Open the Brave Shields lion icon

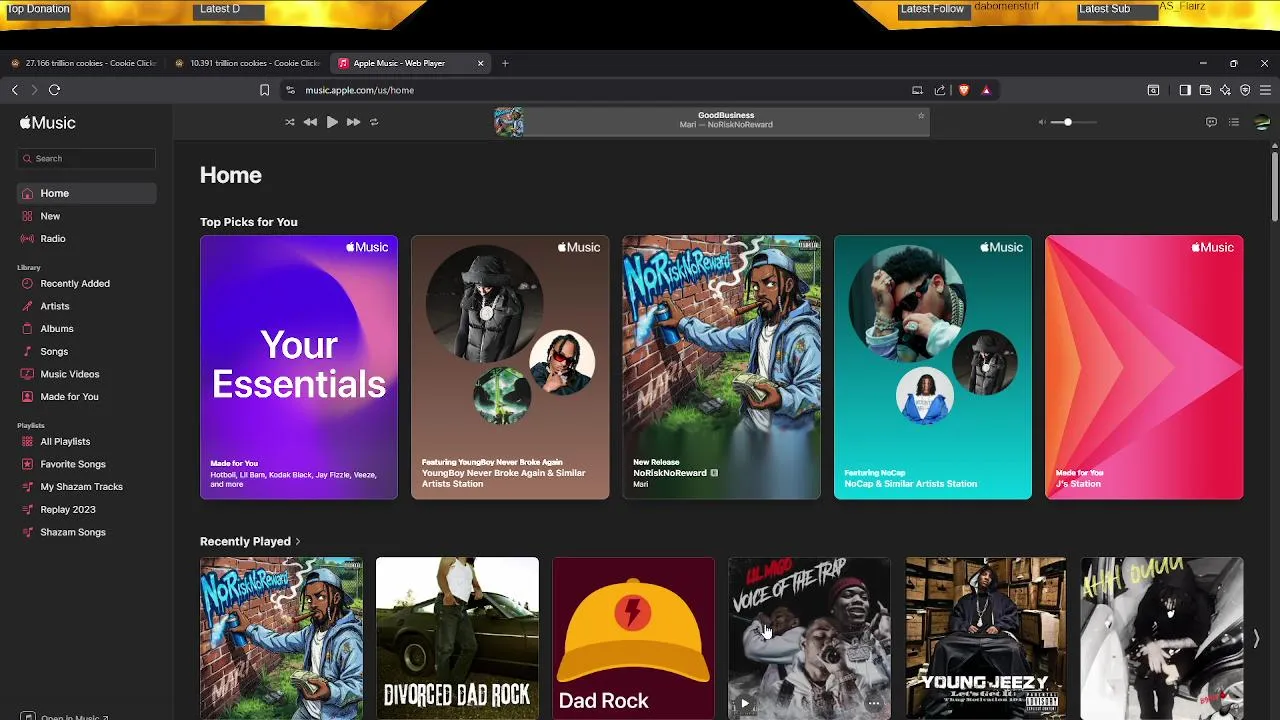pos(964,90)
